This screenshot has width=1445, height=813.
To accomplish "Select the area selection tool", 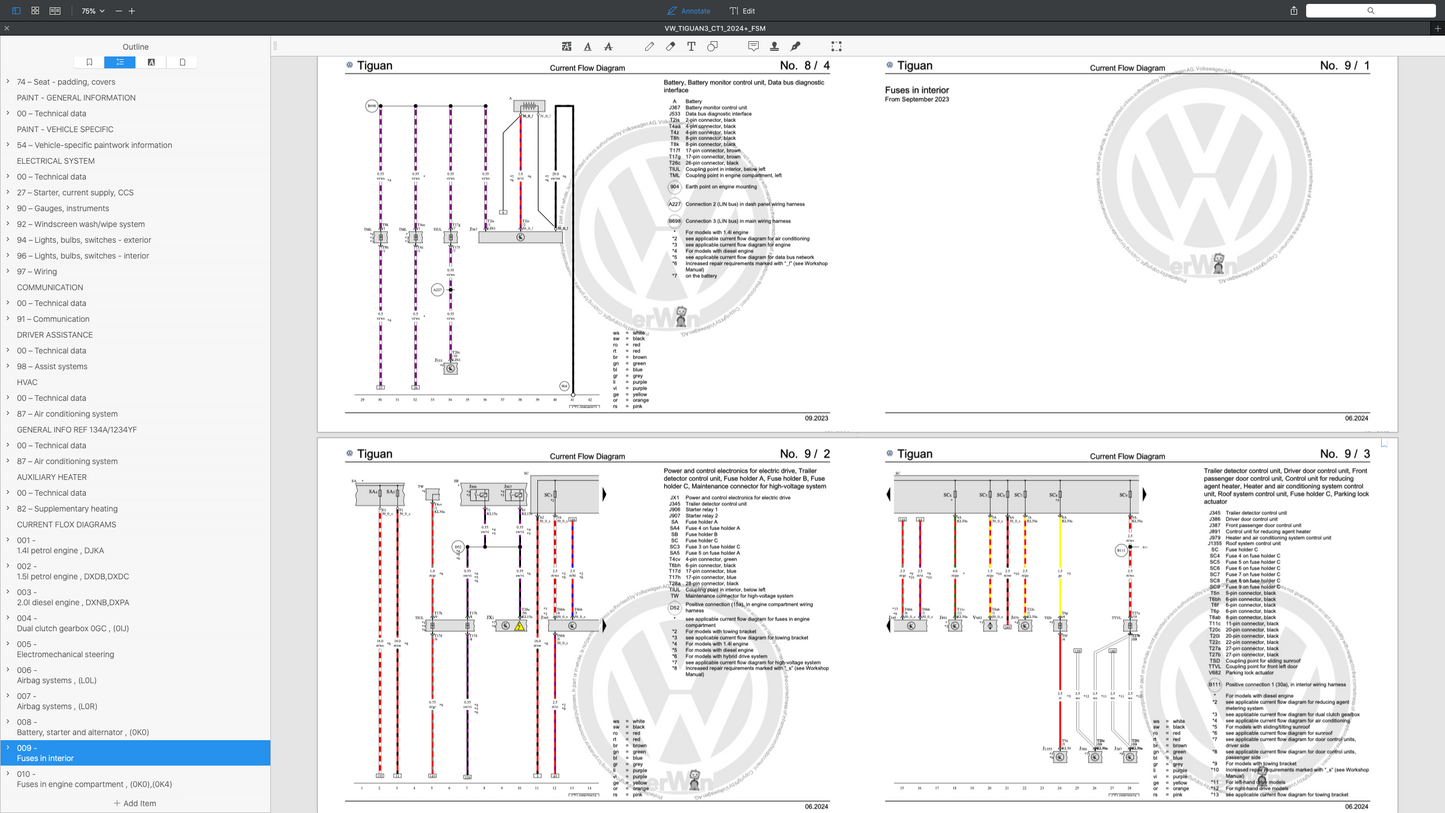I will click(836, 46).
